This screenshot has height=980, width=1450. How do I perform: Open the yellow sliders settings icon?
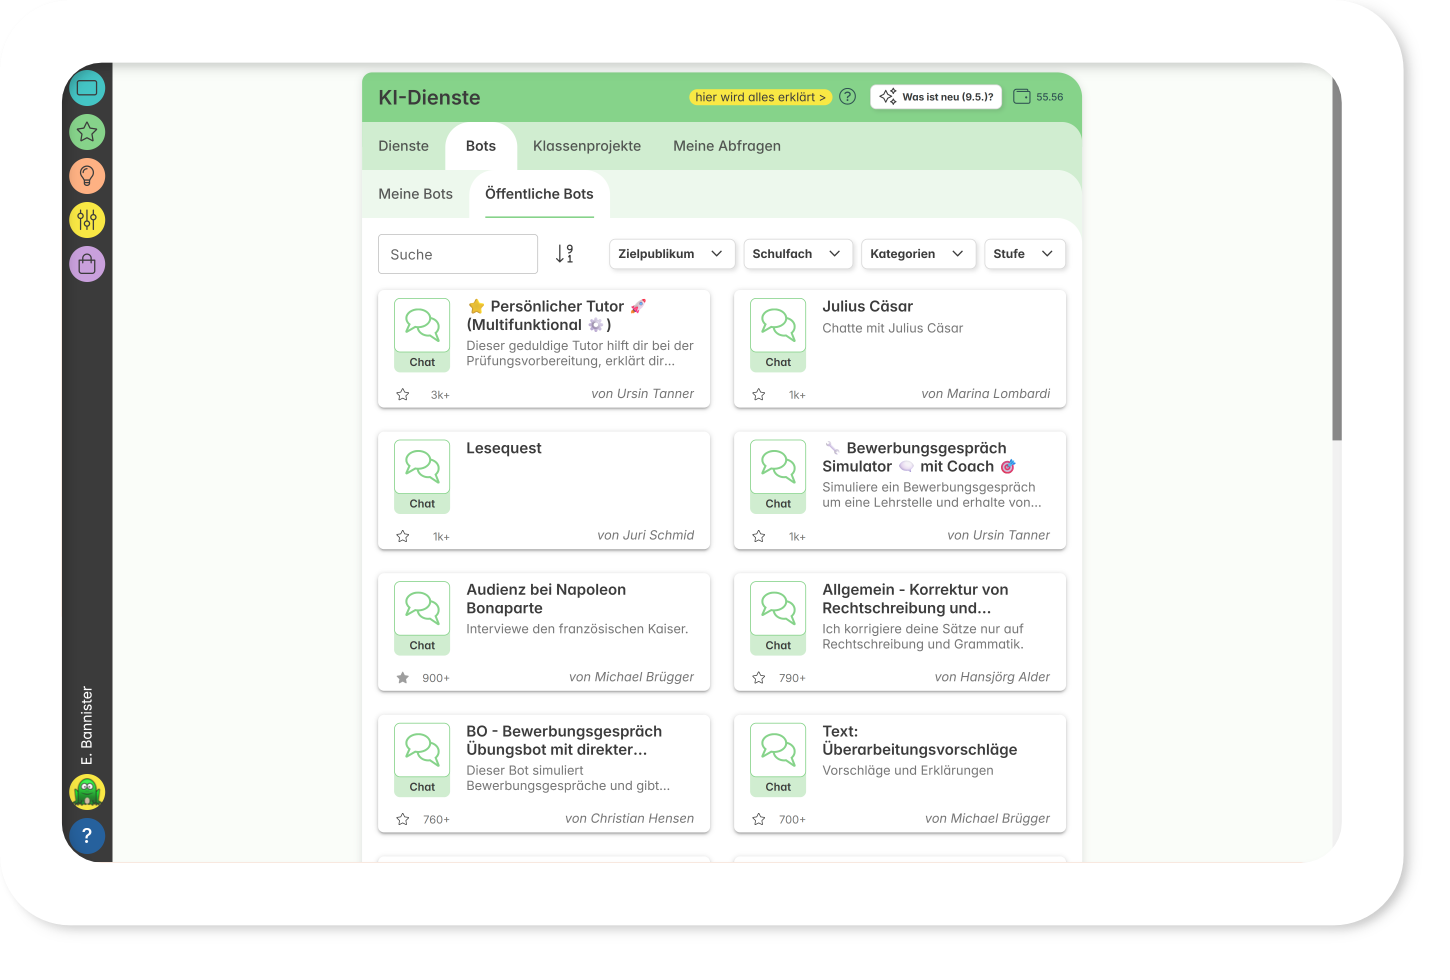87,220
